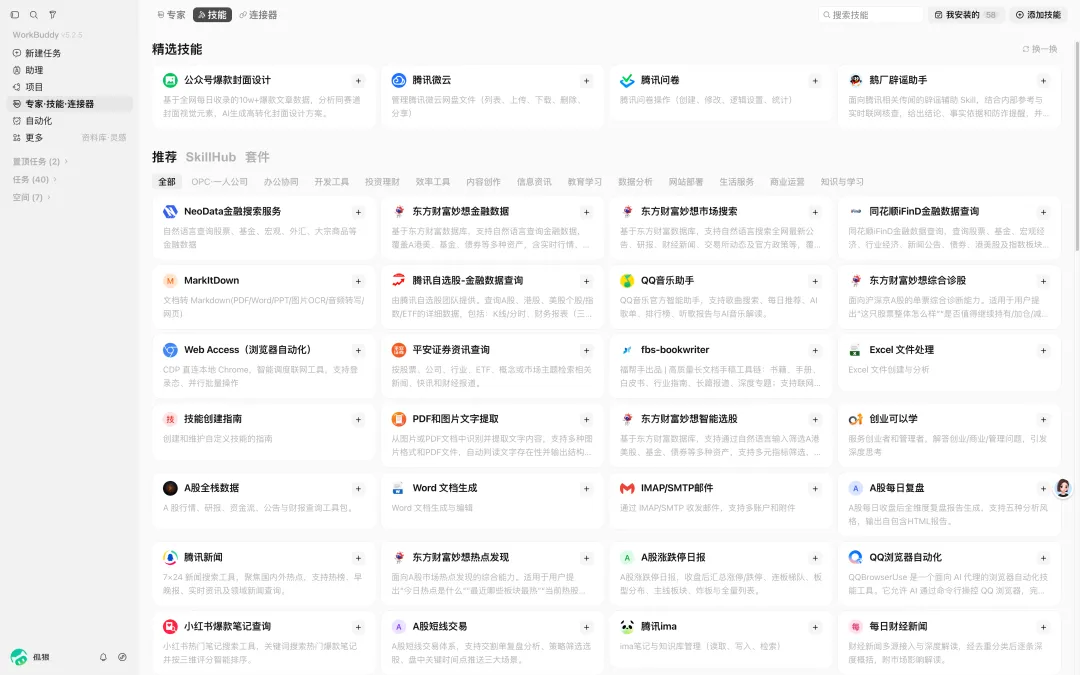Filter by 全部 category
This screenshot has width=1080, height=675.
point(167,182)
